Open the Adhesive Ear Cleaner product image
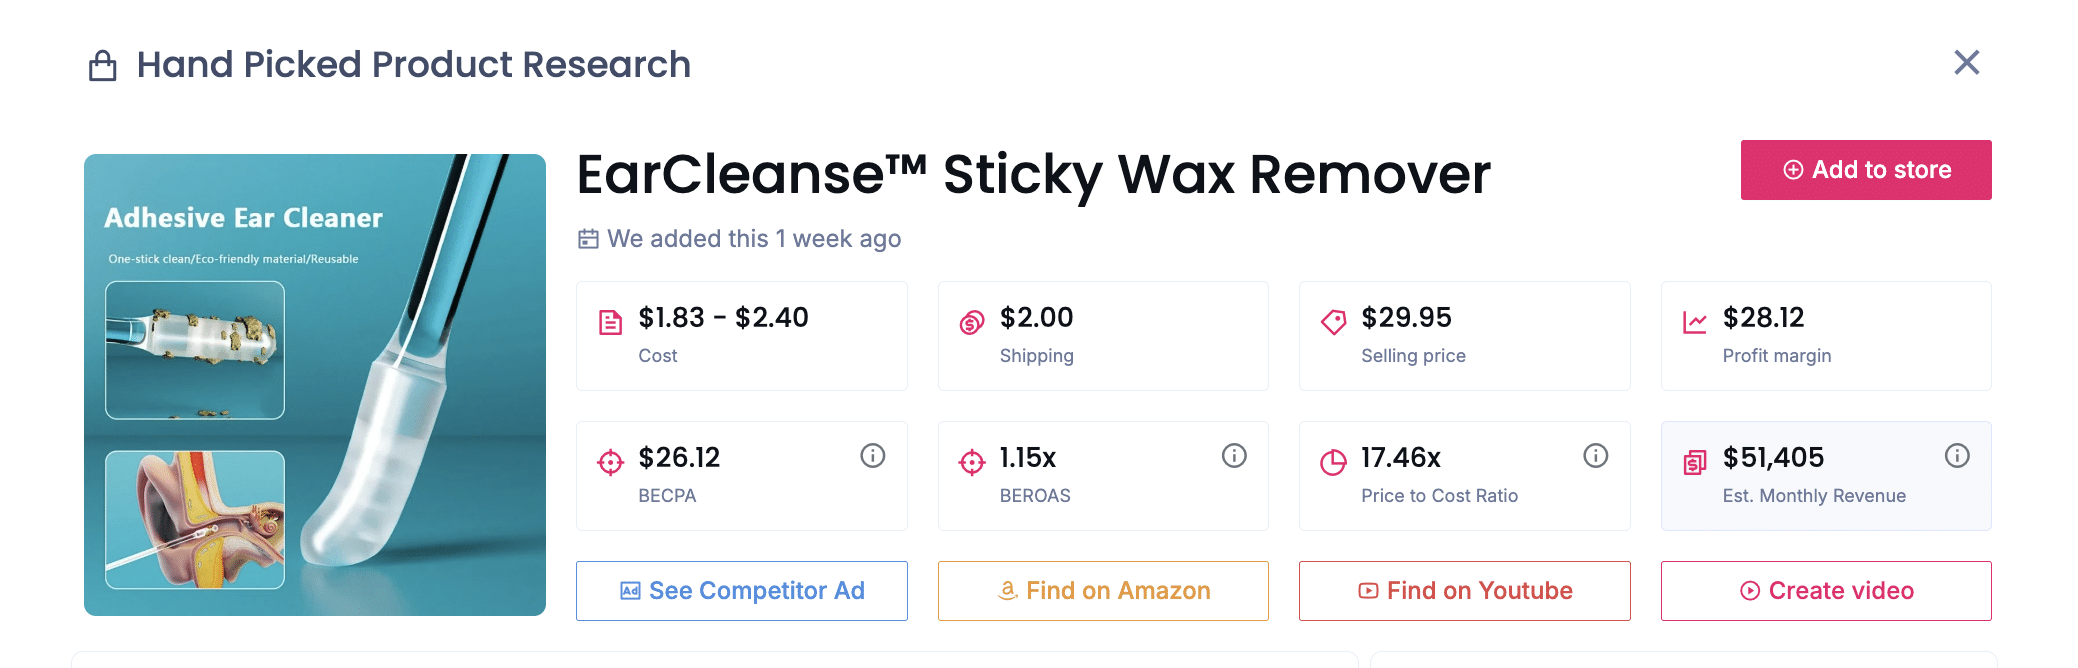 point(314,385)
